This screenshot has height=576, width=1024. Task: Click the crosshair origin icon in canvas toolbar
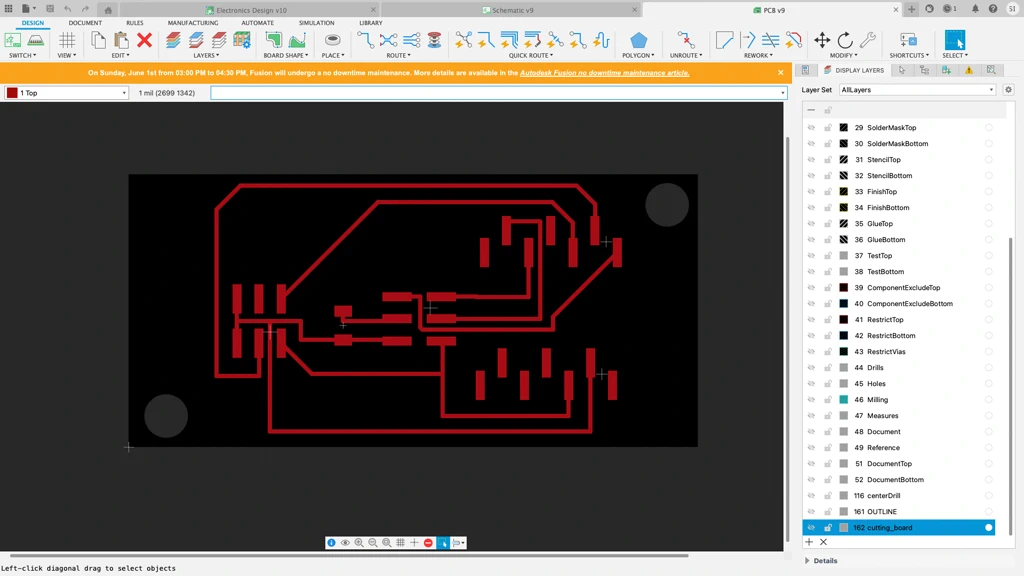pos(415,543)
